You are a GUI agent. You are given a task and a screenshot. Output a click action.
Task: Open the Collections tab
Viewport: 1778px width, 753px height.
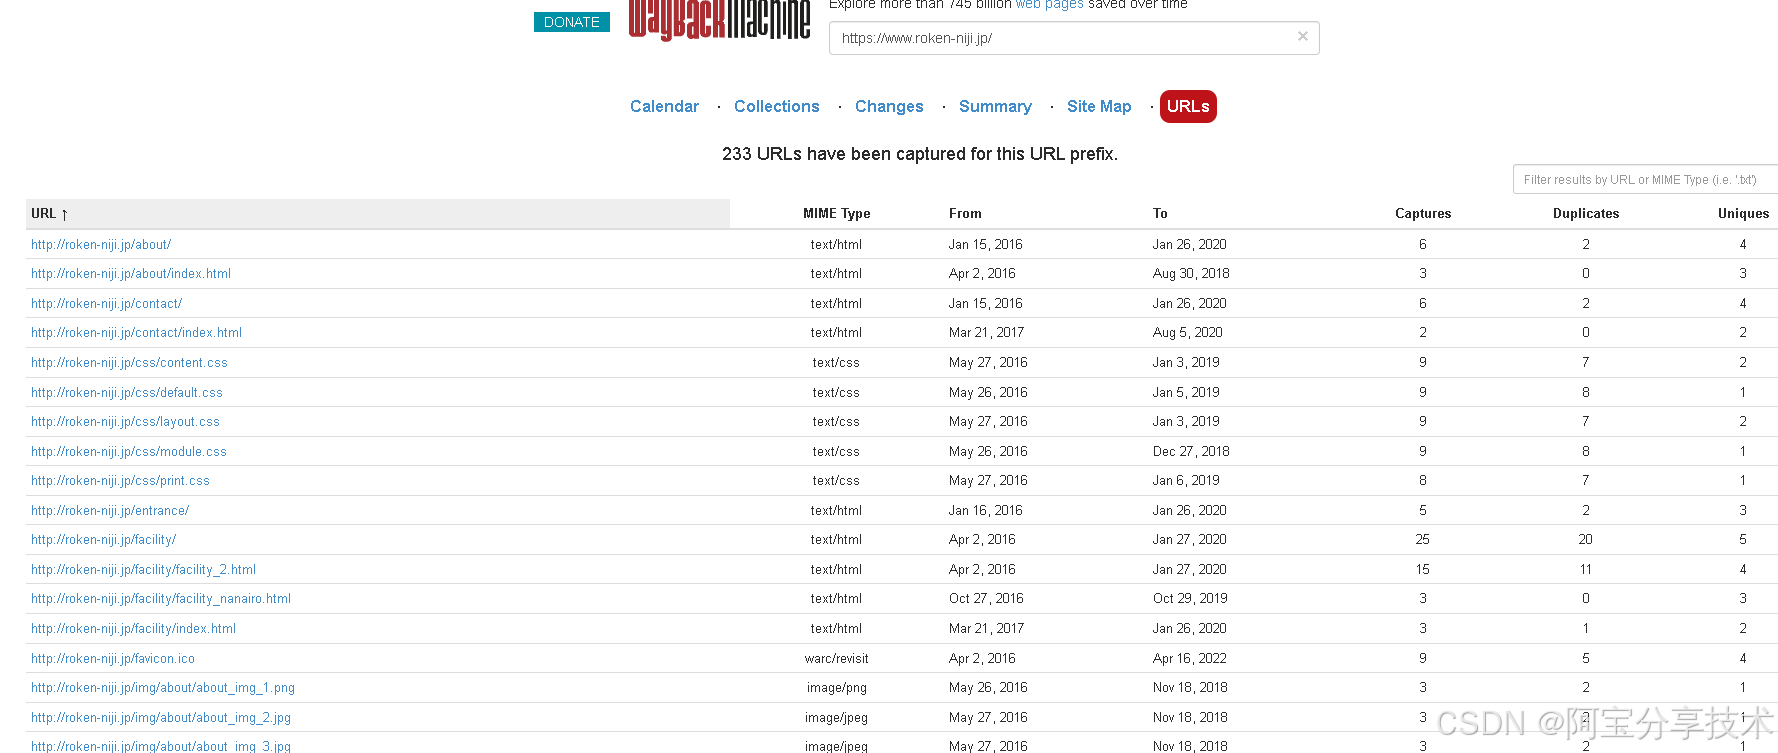pyautogui.click(x=776, y=106)
